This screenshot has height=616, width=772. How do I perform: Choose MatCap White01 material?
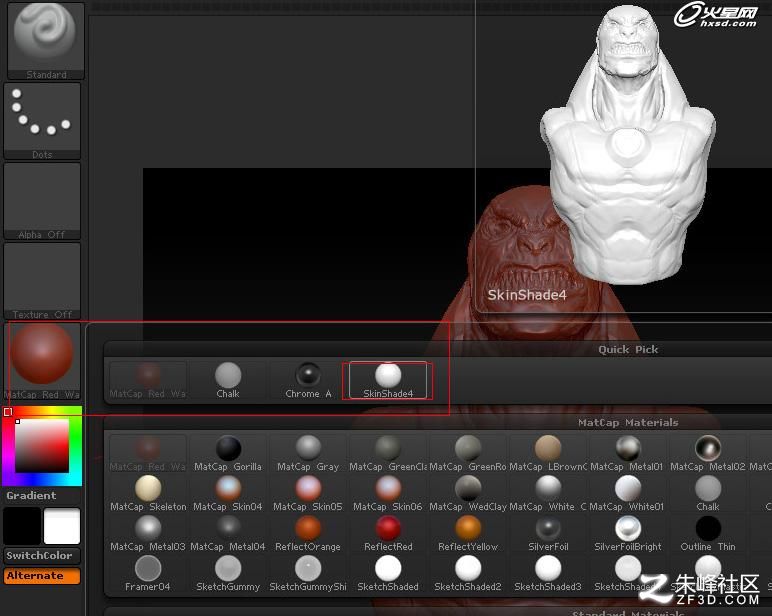[x=628, y=493]
